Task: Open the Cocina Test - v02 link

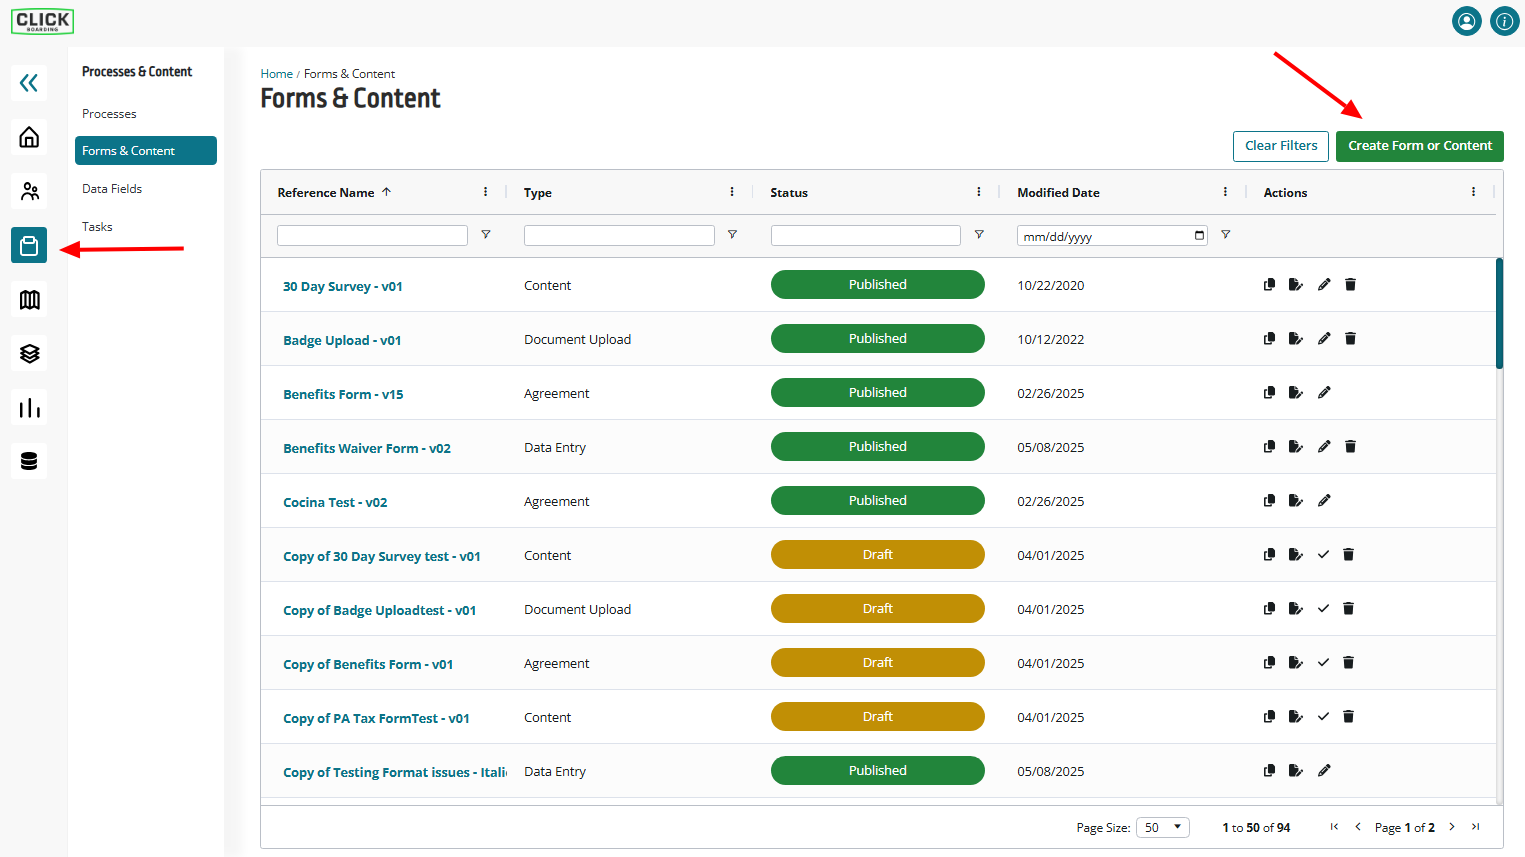Action: [335, 503]
